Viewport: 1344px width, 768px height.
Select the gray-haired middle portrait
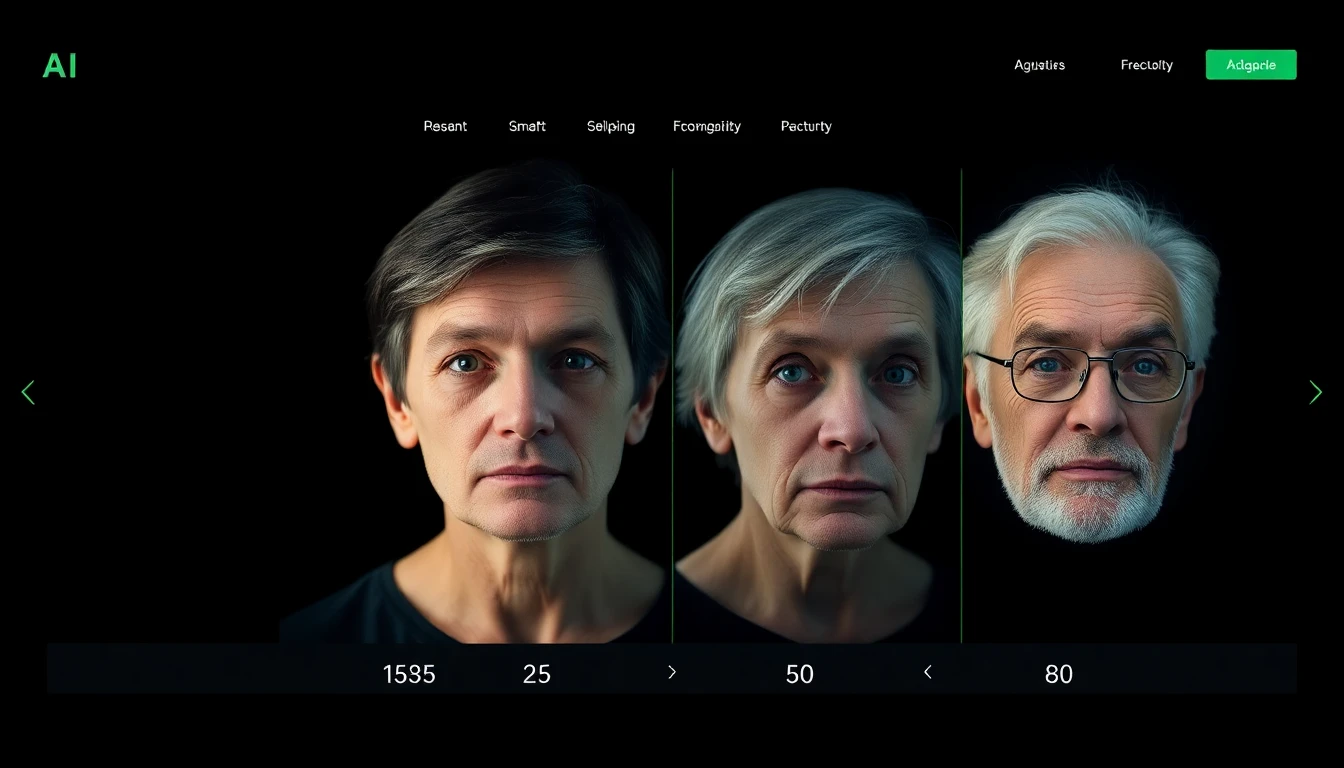[x=818, y=400]
